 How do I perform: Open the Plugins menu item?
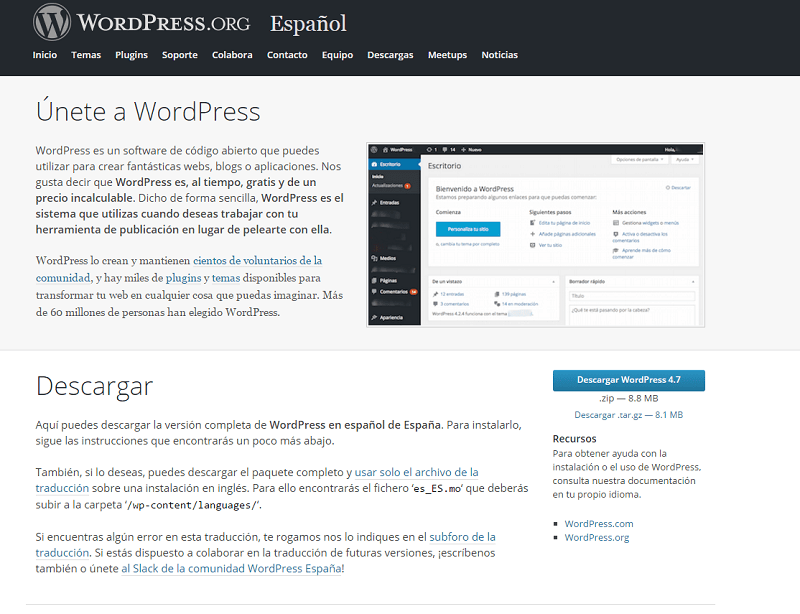[x=132, y=55]
